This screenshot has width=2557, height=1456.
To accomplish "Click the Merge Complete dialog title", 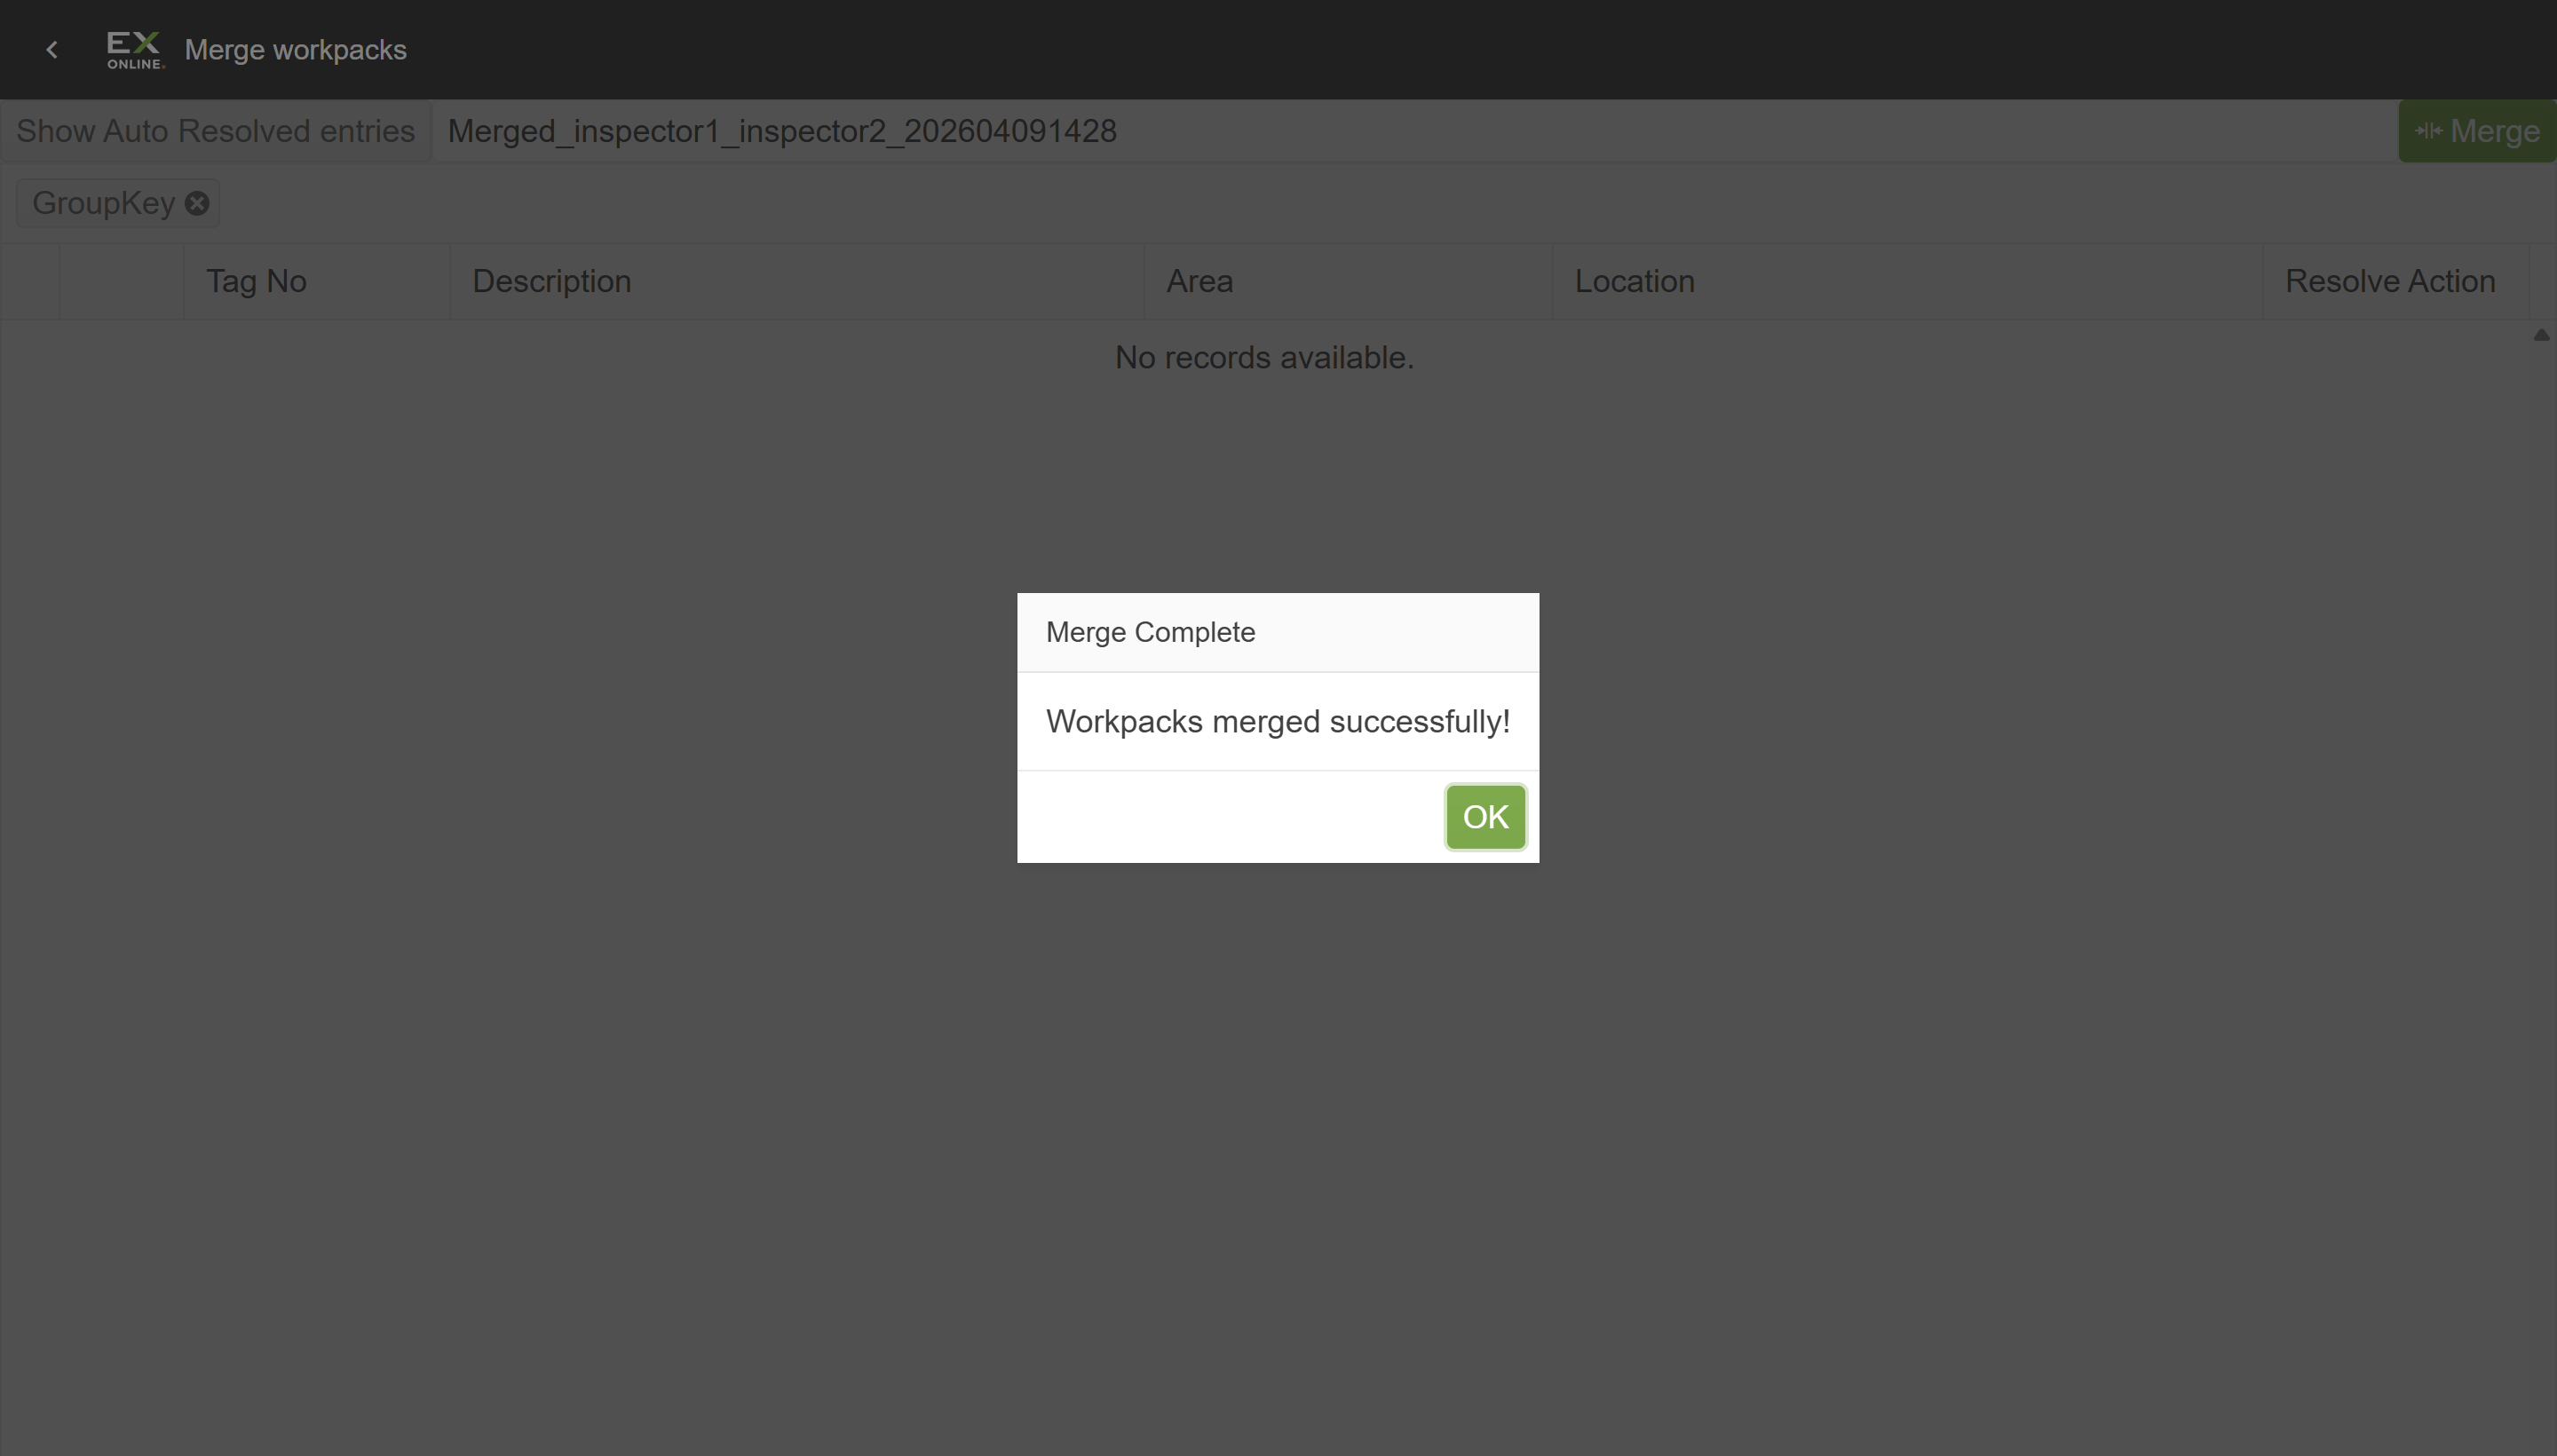I will [1150, 632].
